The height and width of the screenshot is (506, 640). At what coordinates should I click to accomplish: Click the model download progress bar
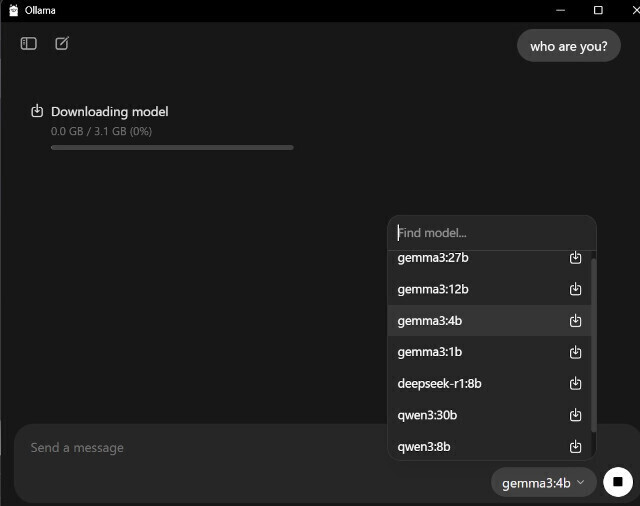tap(172, 148)
